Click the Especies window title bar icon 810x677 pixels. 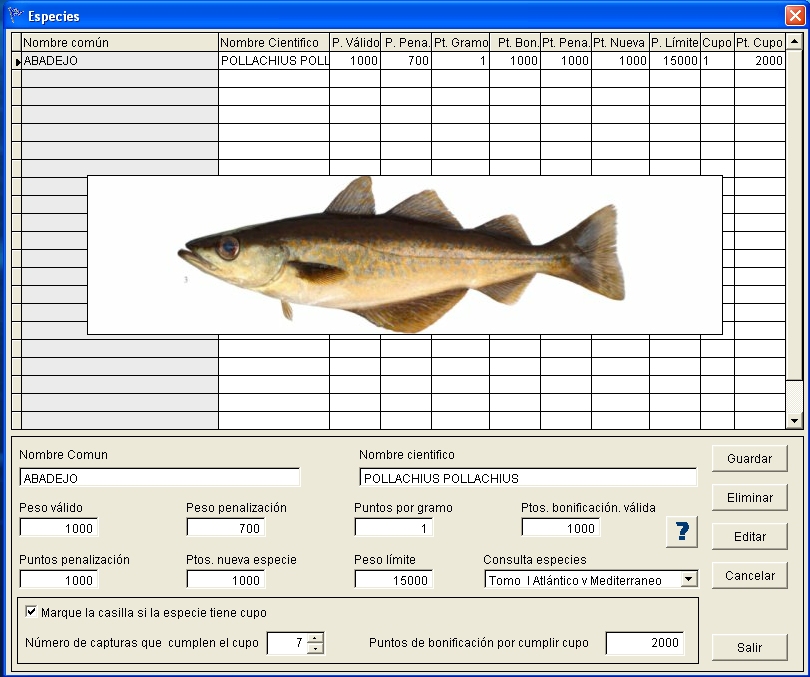(14, 16)
